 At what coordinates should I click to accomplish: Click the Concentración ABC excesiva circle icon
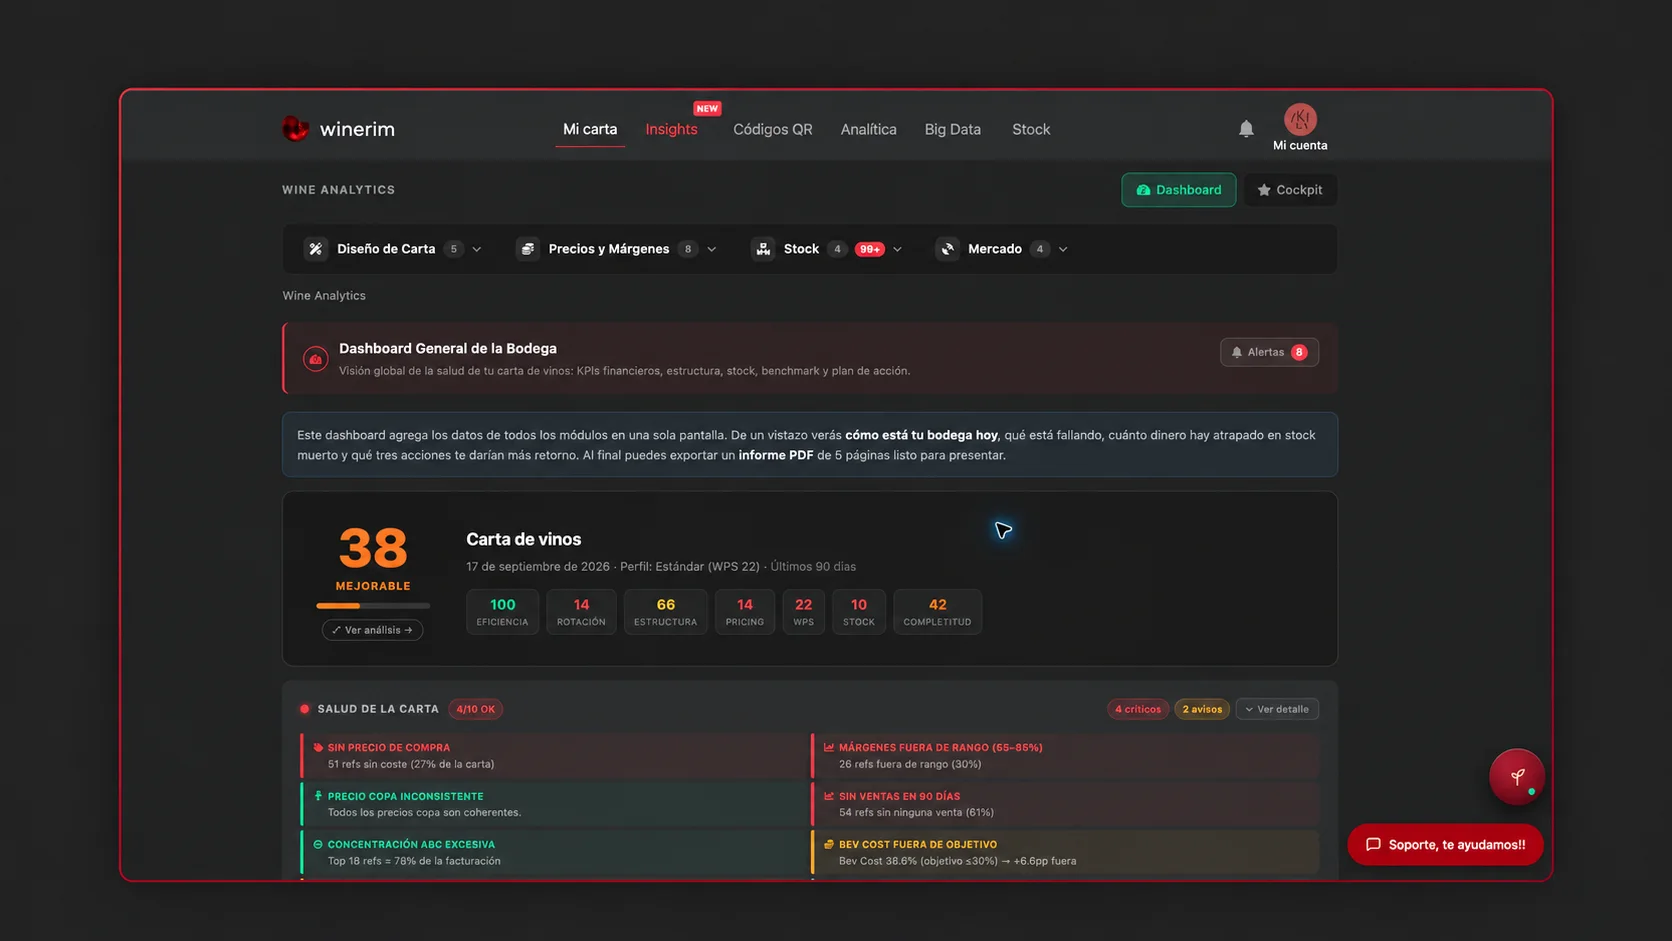click(x=318, y=845)
